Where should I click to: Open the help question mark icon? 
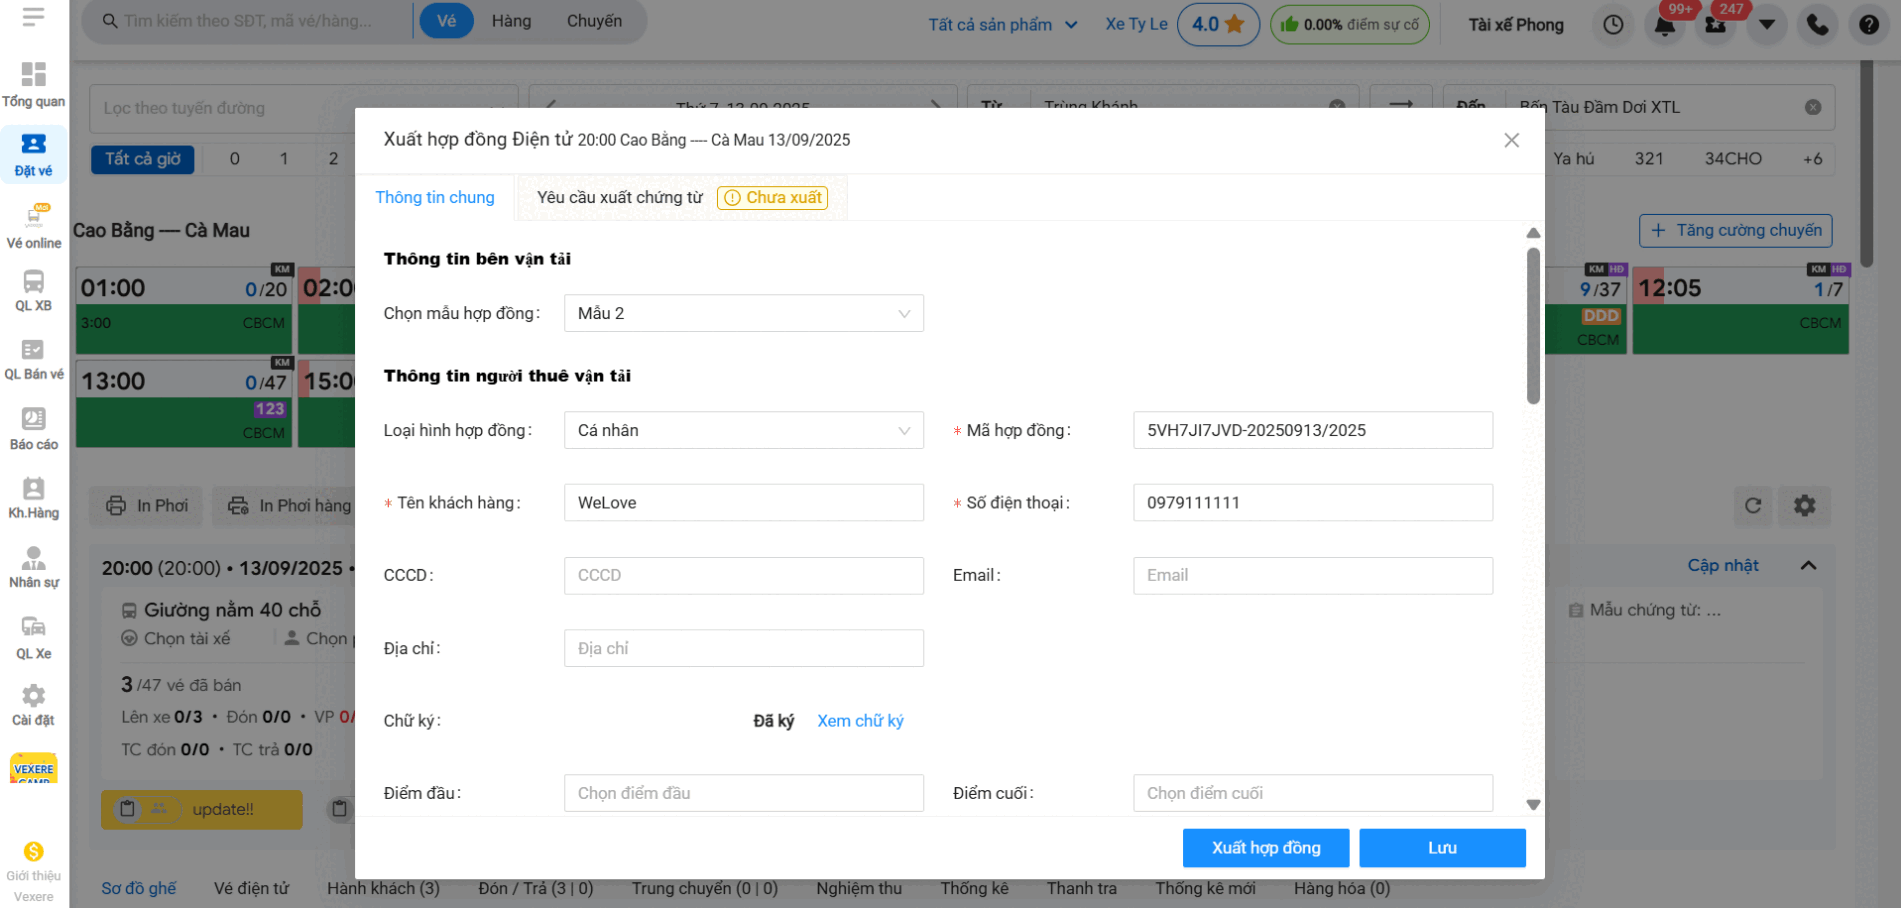point(1868,25)
